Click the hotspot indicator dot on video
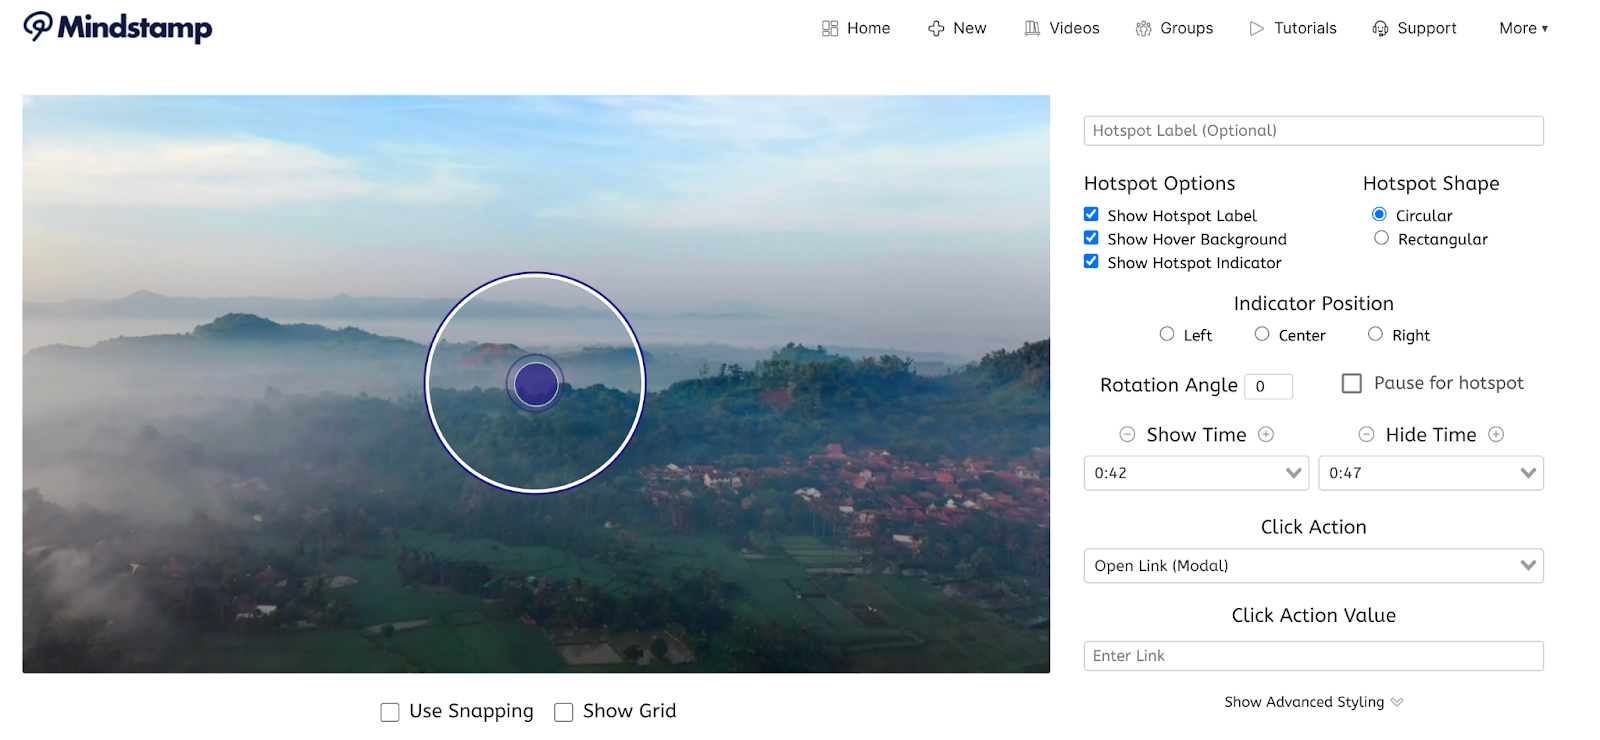The image size is (1600, 740). (x=536, y=385)
